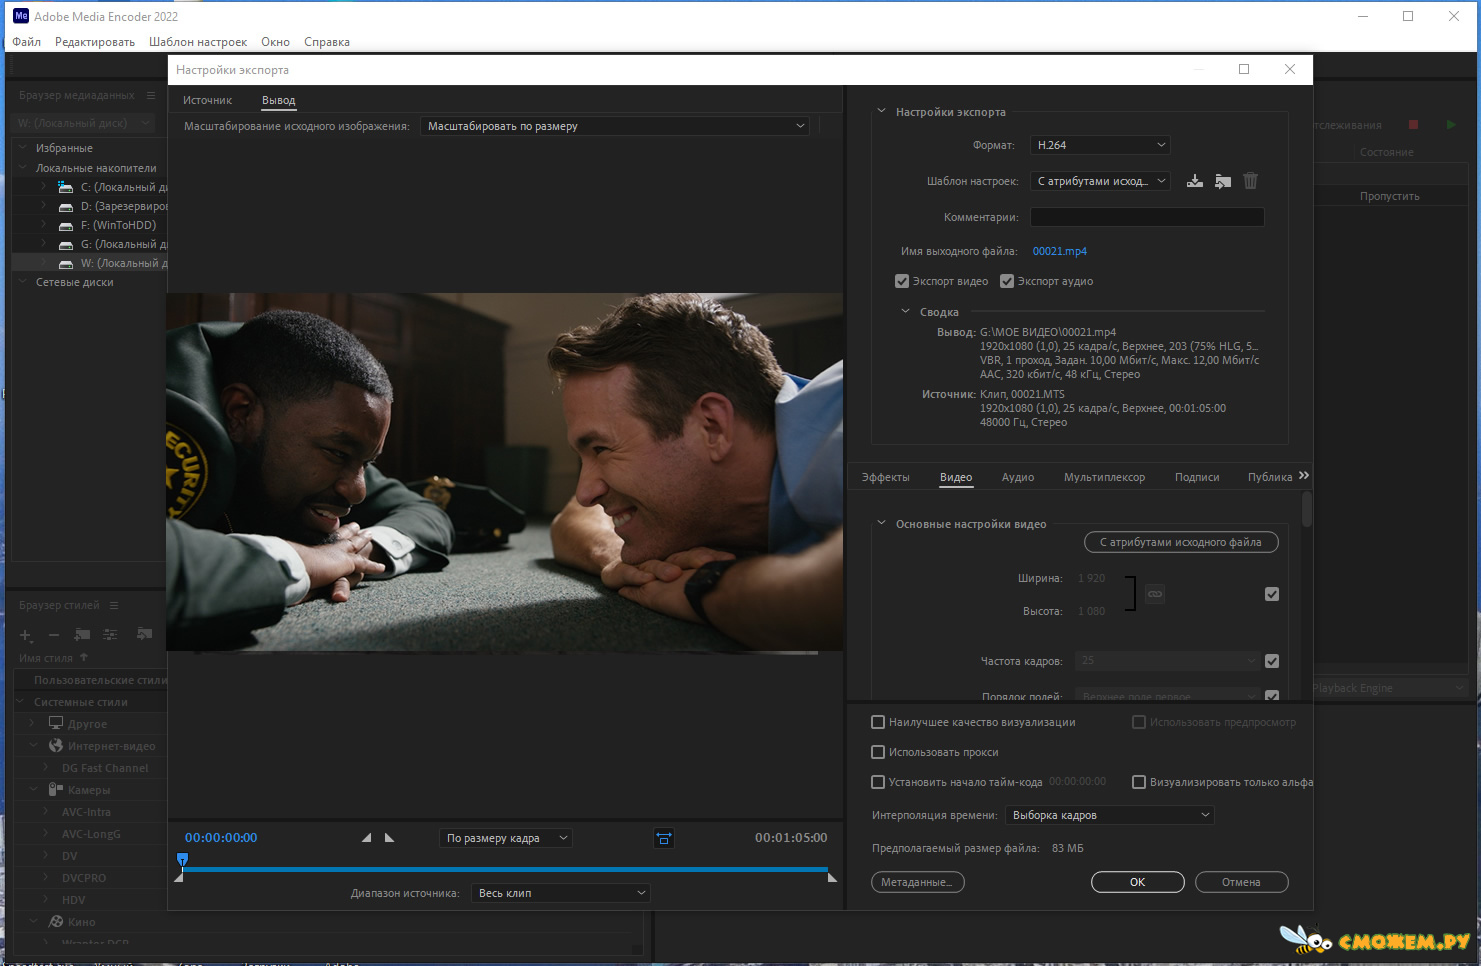
Task: Uncheck the Экспорт аудио checkbox
Action: point(1007,281)
